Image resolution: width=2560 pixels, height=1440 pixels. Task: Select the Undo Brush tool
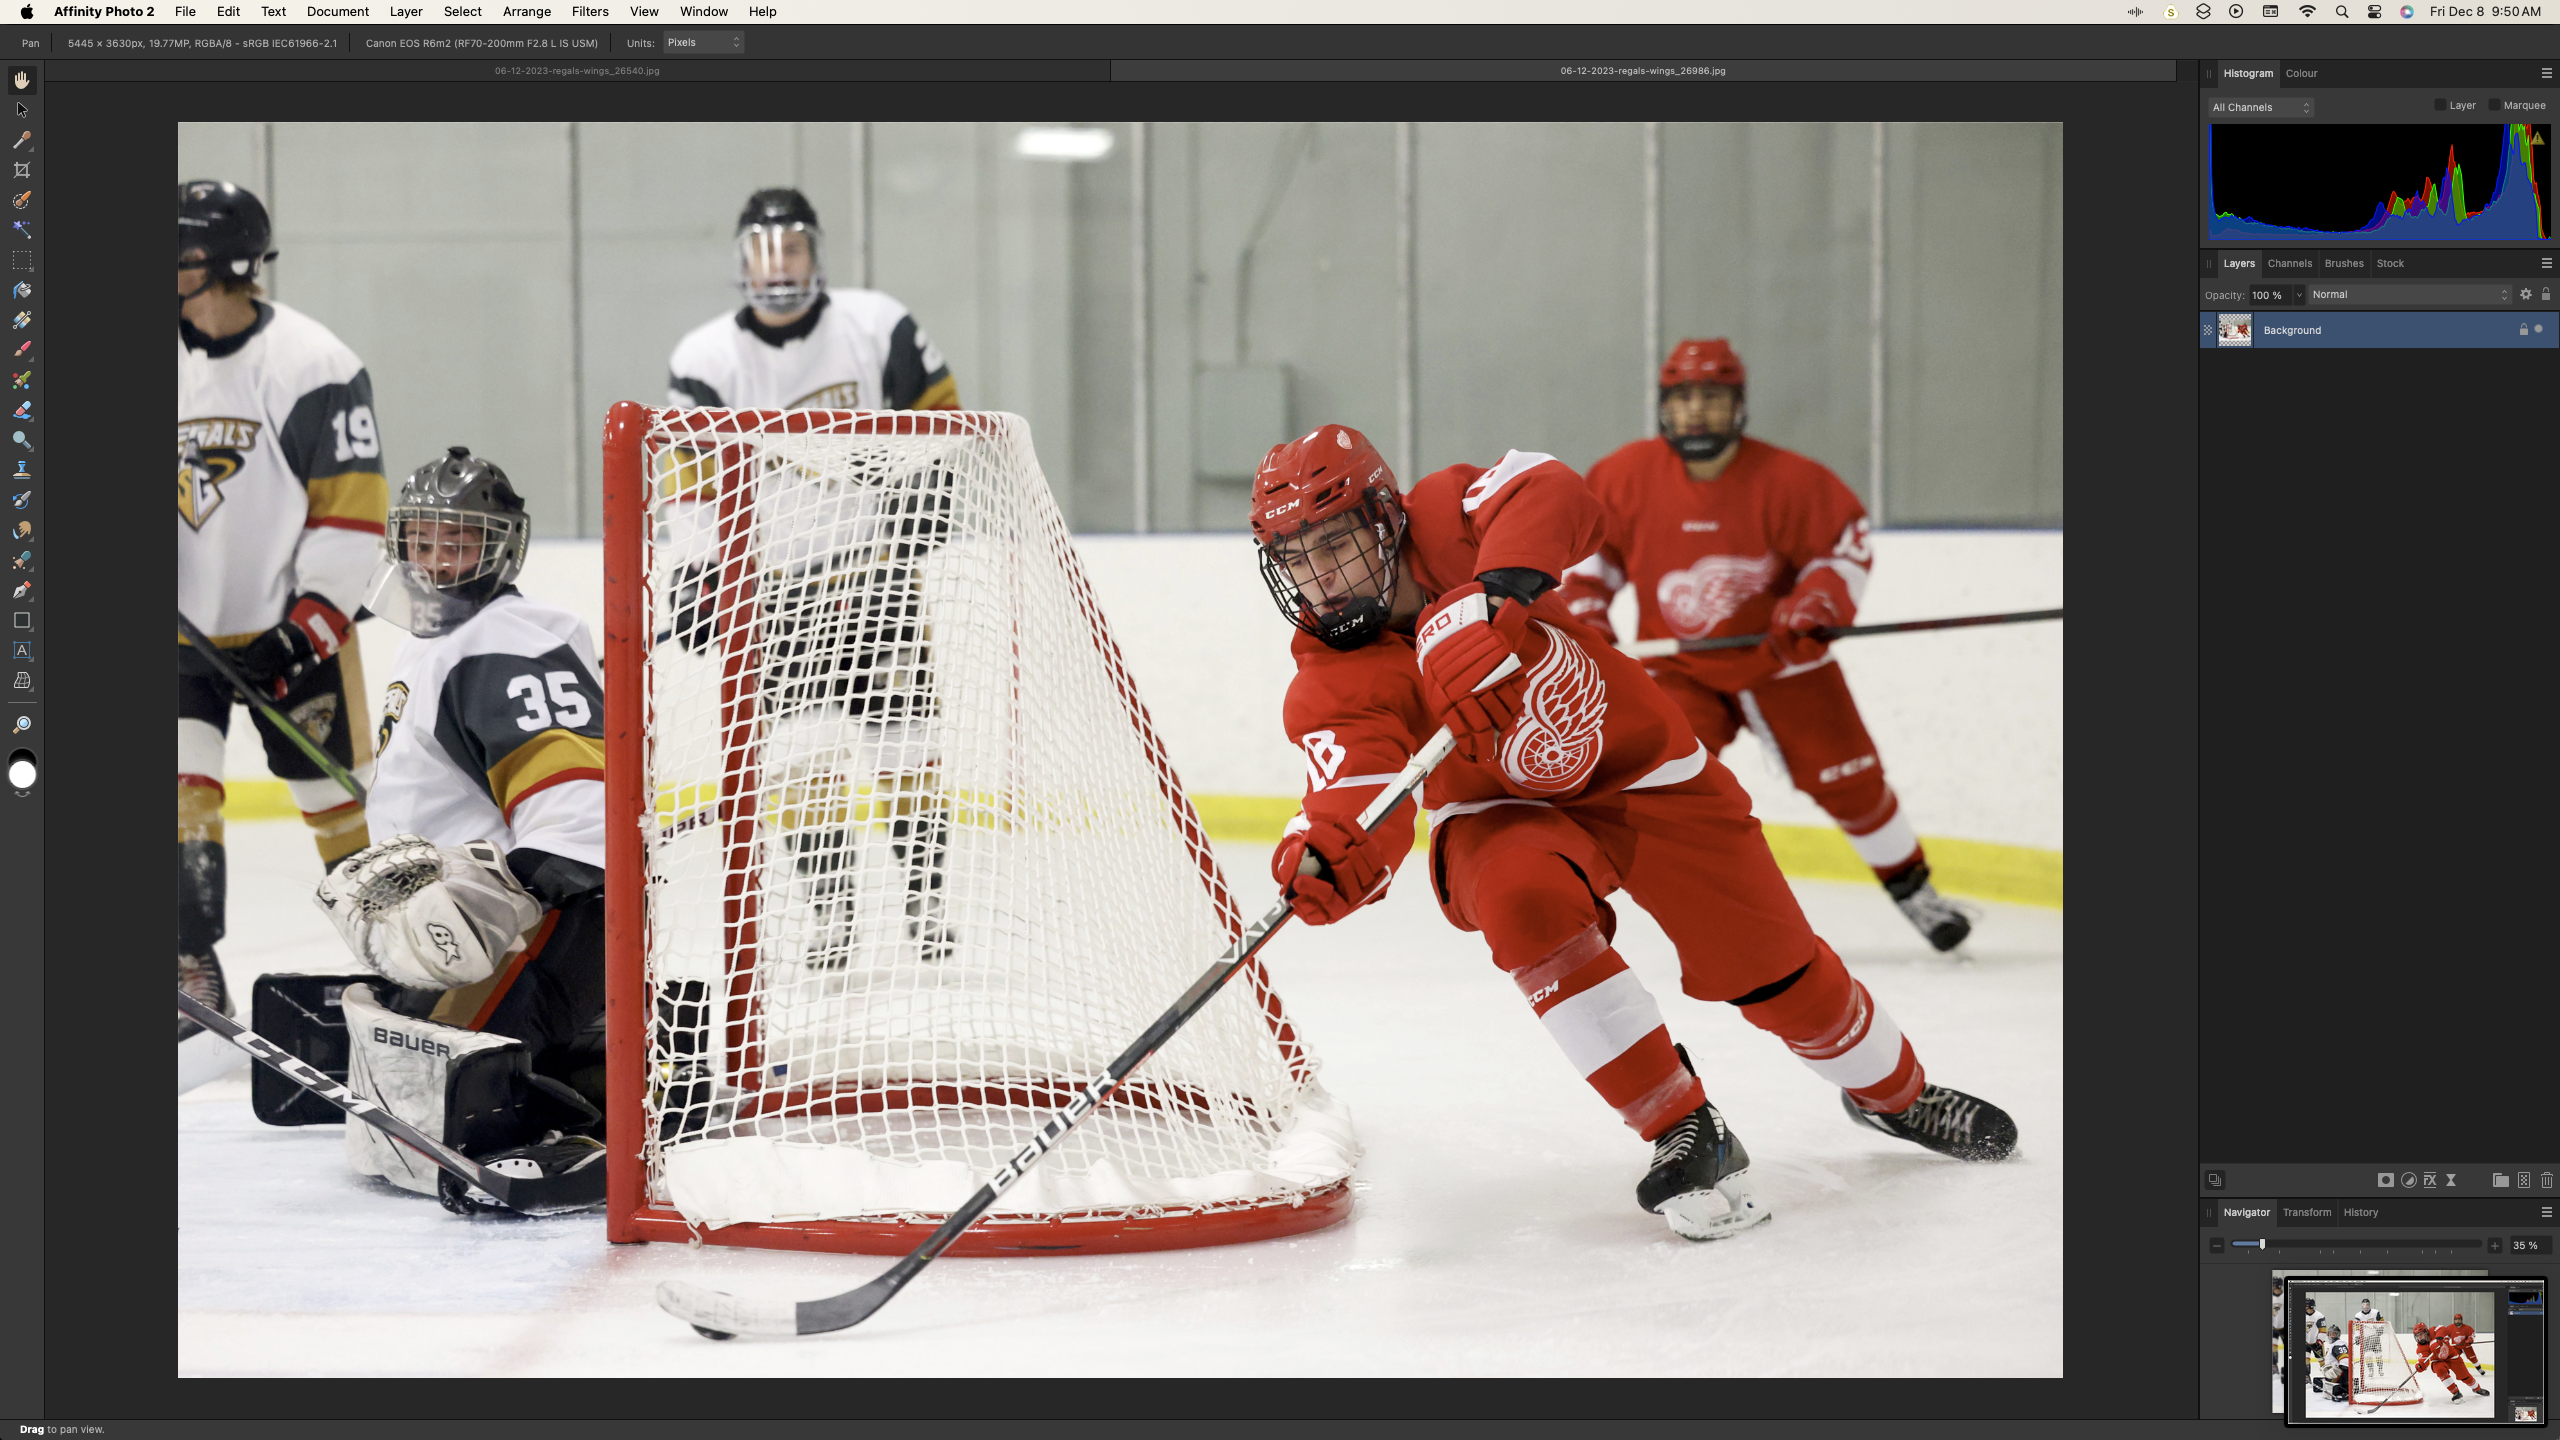coord(22,501)
